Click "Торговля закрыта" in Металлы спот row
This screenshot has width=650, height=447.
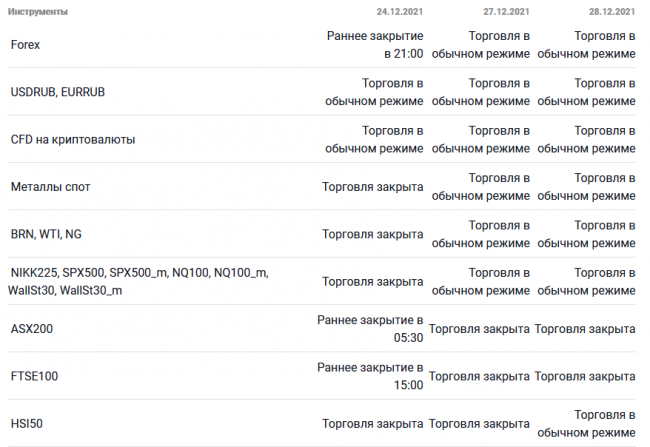pos(372,187)
